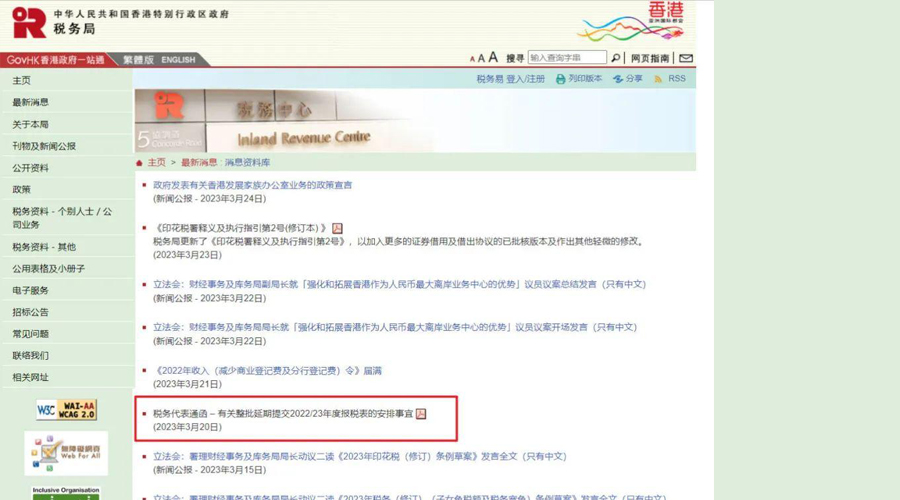The image size is (900, 500).
Task: Open PDF icon beside stamp duty guideline
Action: (x=337, y=228)
